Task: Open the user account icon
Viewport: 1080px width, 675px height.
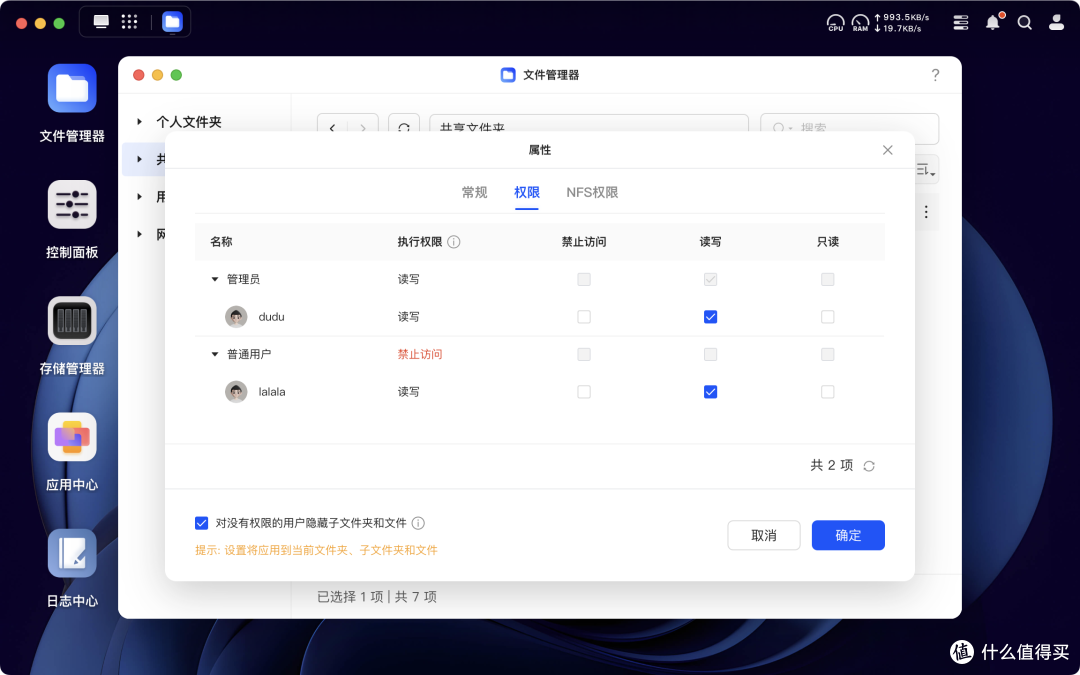Action: 1056,23
